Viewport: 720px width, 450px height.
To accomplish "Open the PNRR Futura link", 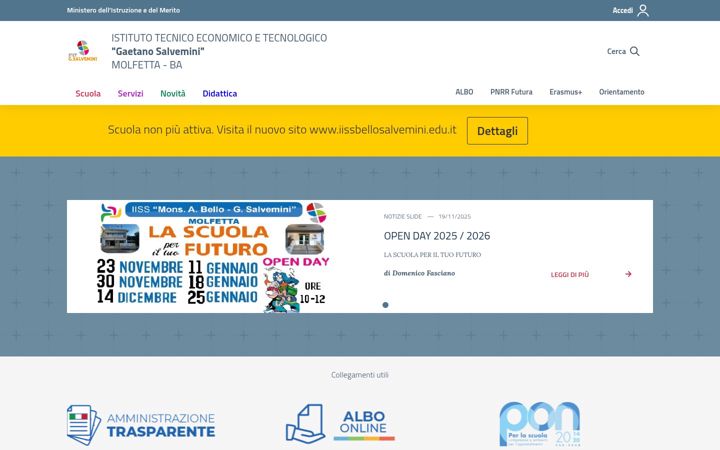I will pyautogui.click(x=511, y=92).
